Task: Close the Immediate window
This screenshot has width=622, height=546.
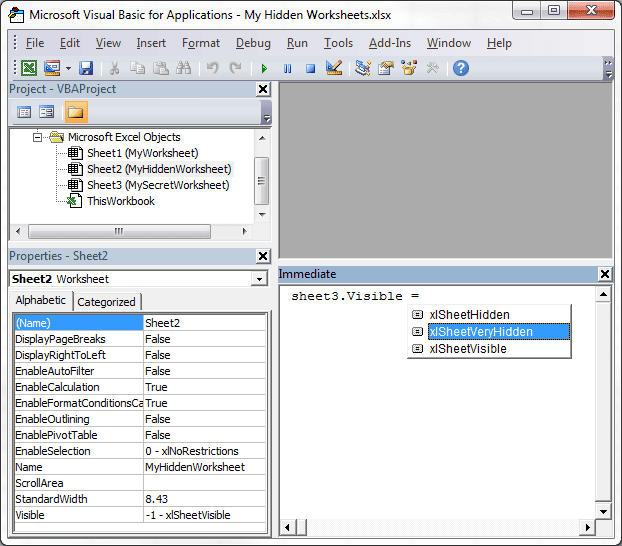Action: click(605, 274)
